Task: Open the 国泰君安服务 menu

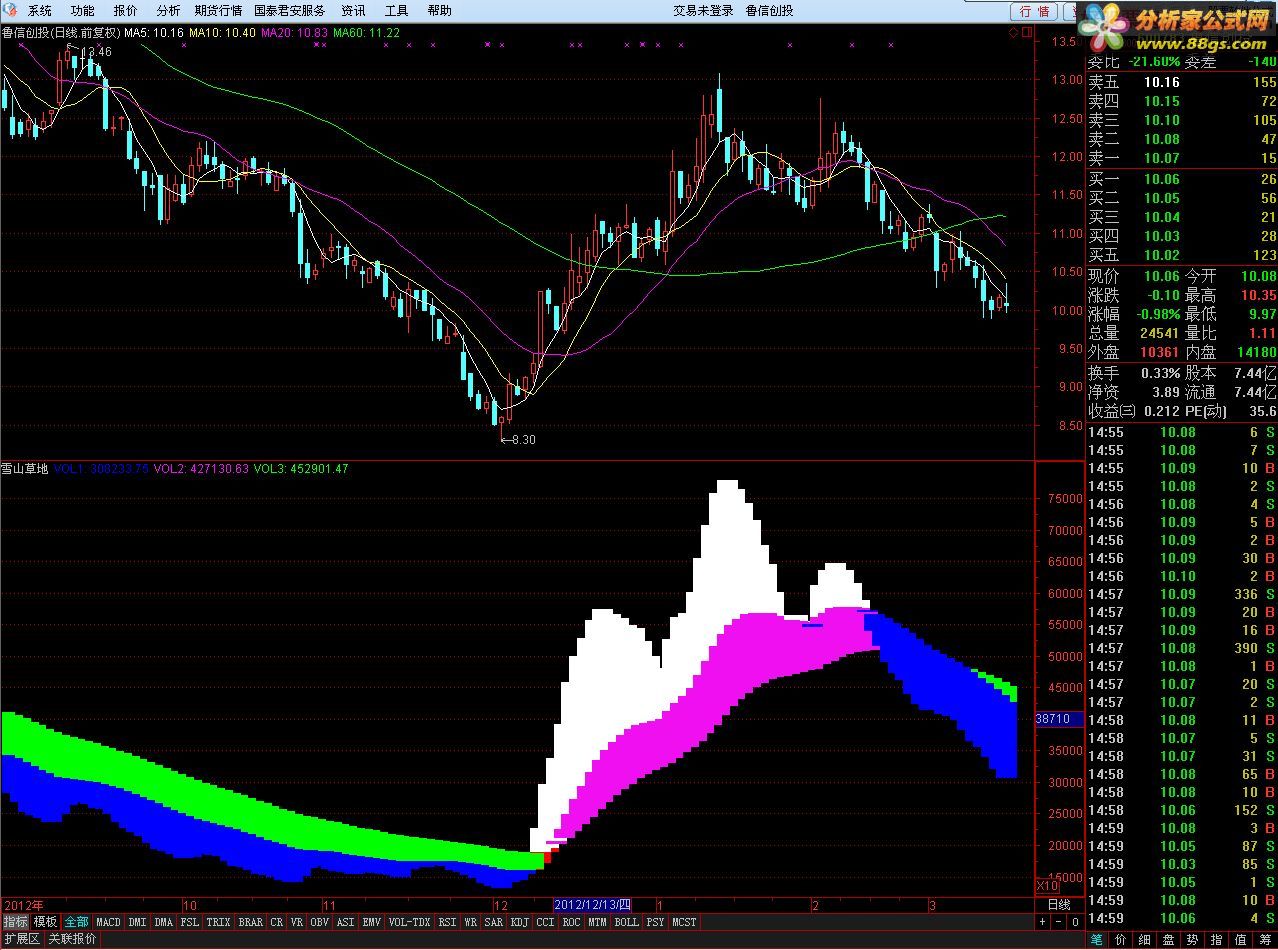Action: 290,11
